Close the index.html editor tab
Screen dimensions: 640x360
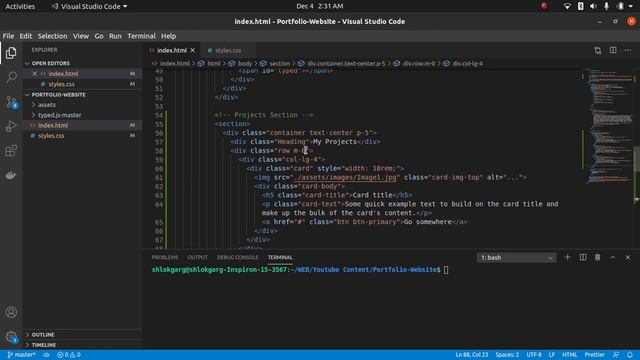[x=193, y=50]
